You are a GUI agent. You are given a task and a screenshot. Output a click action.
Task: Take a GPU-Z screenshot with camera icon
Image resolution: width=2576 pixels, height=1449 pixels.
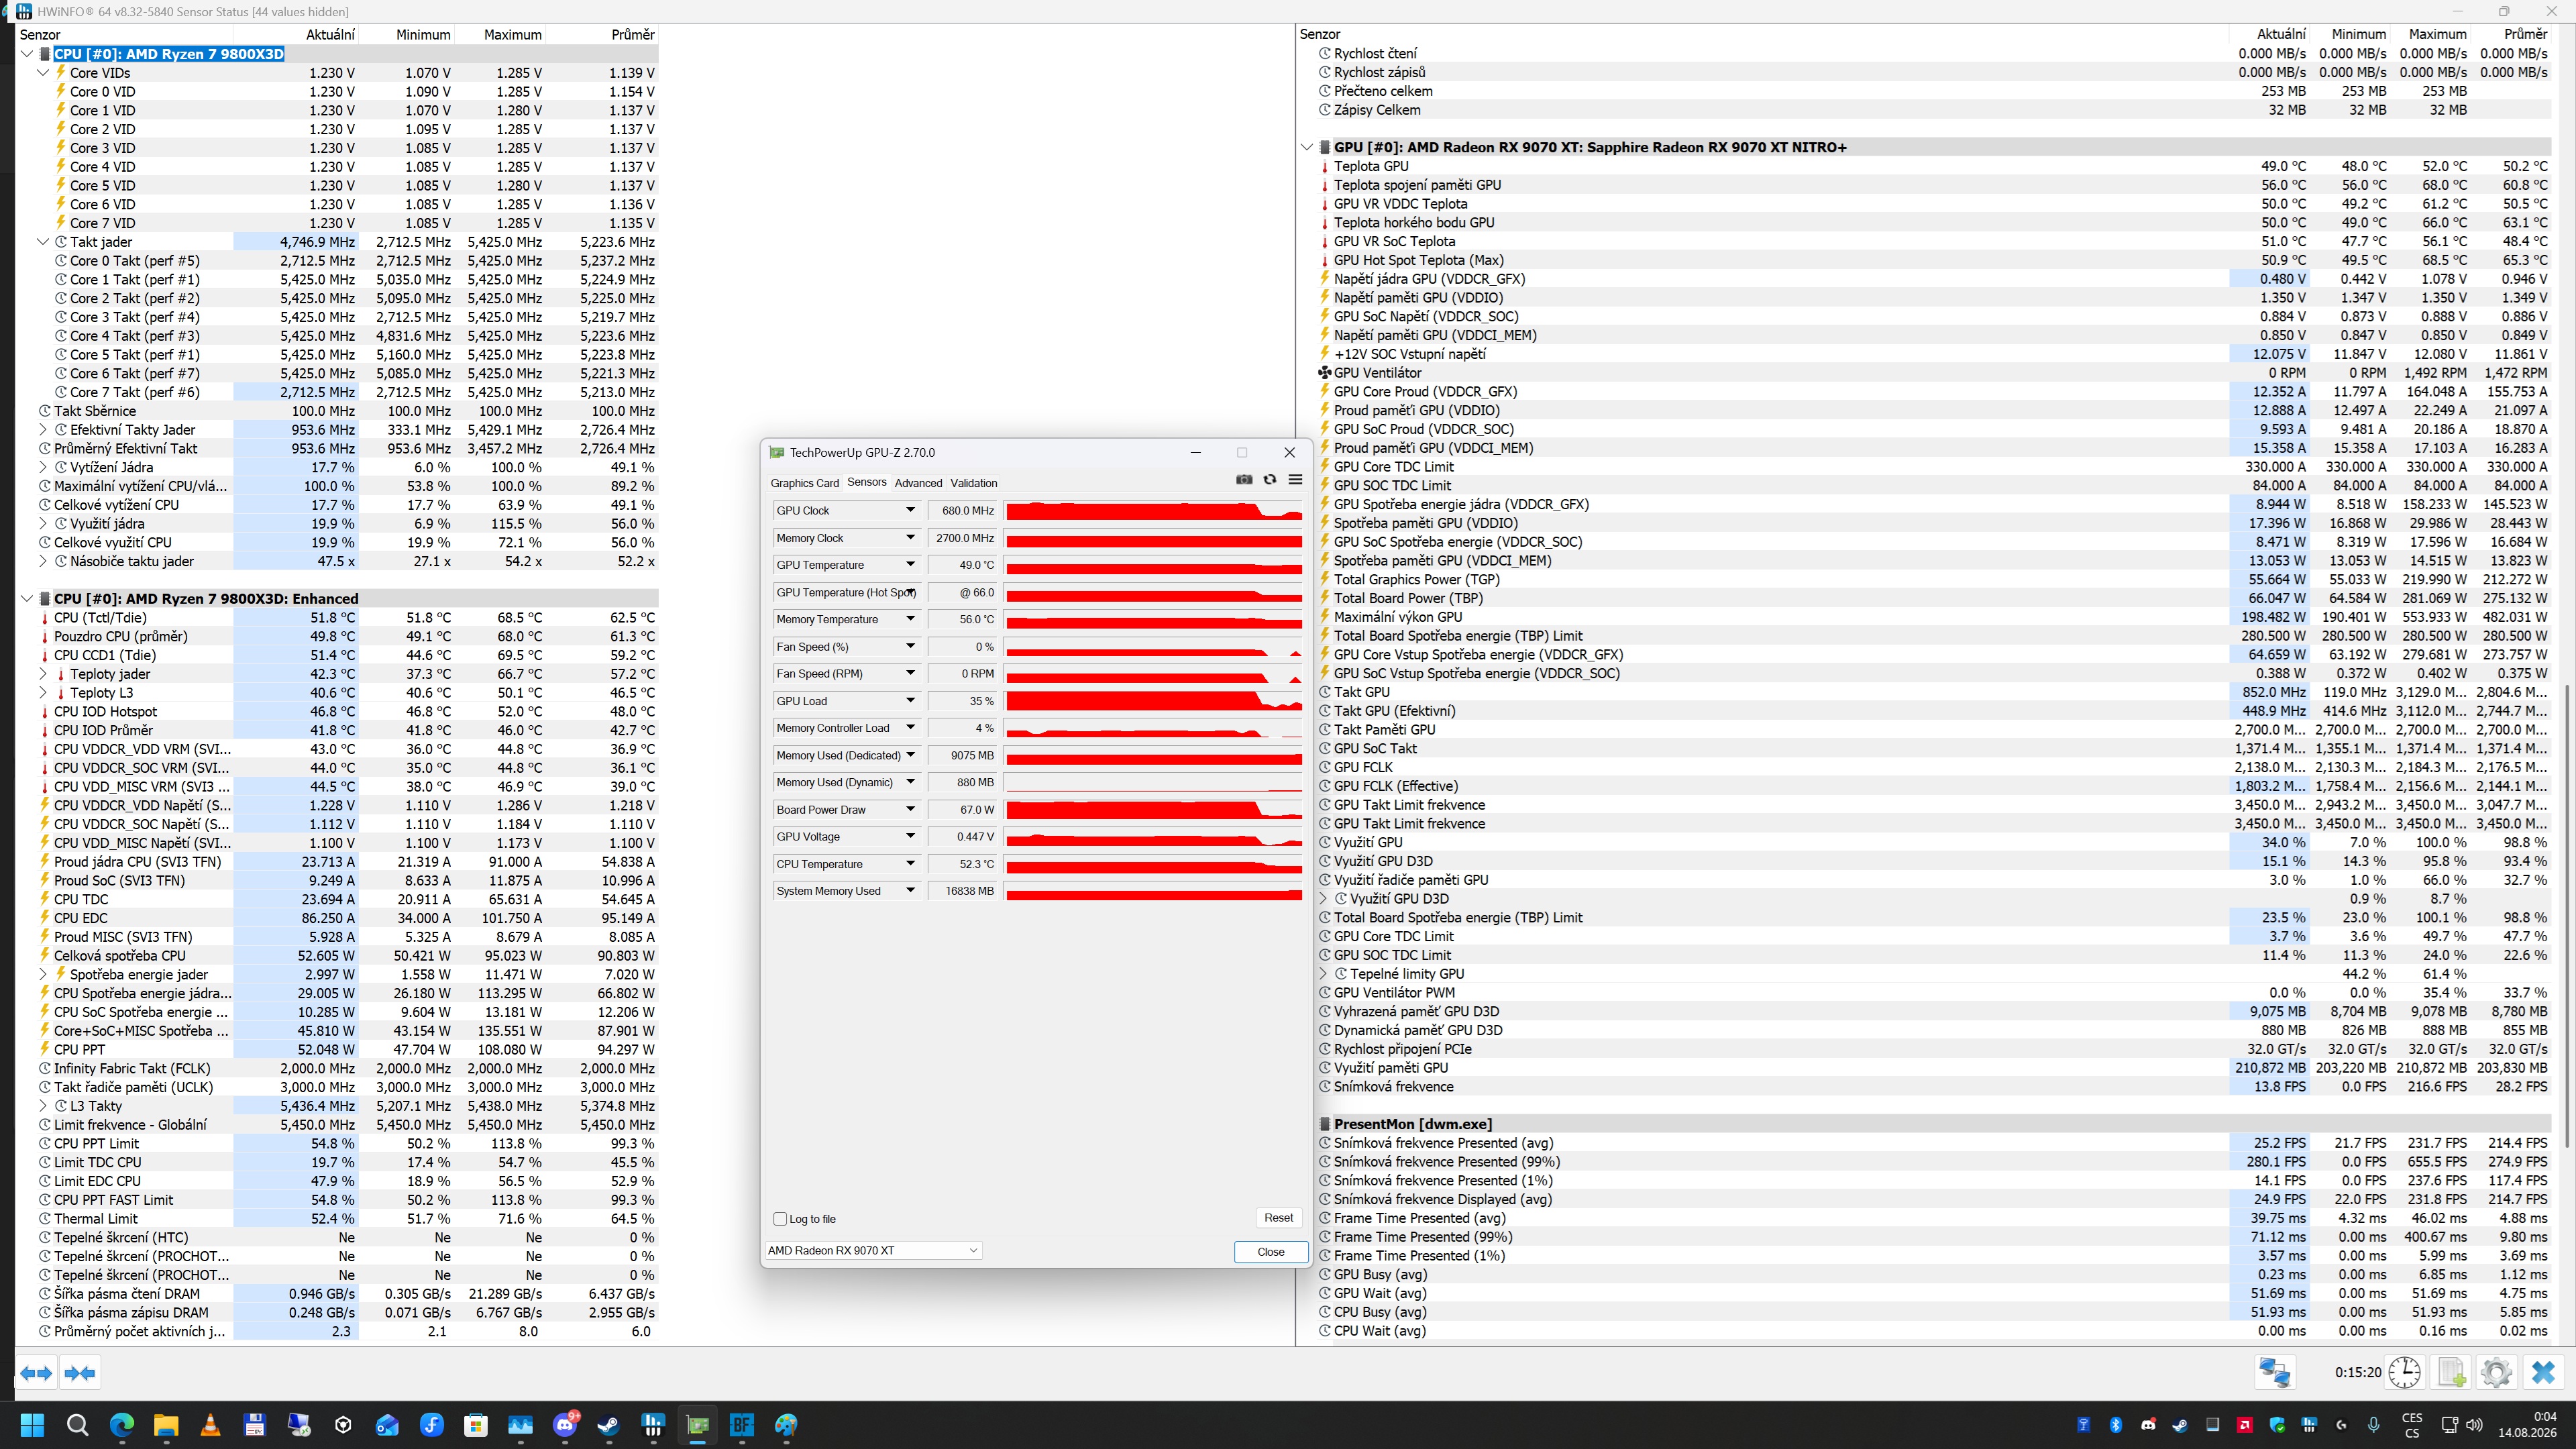[x=1244, y=480]
